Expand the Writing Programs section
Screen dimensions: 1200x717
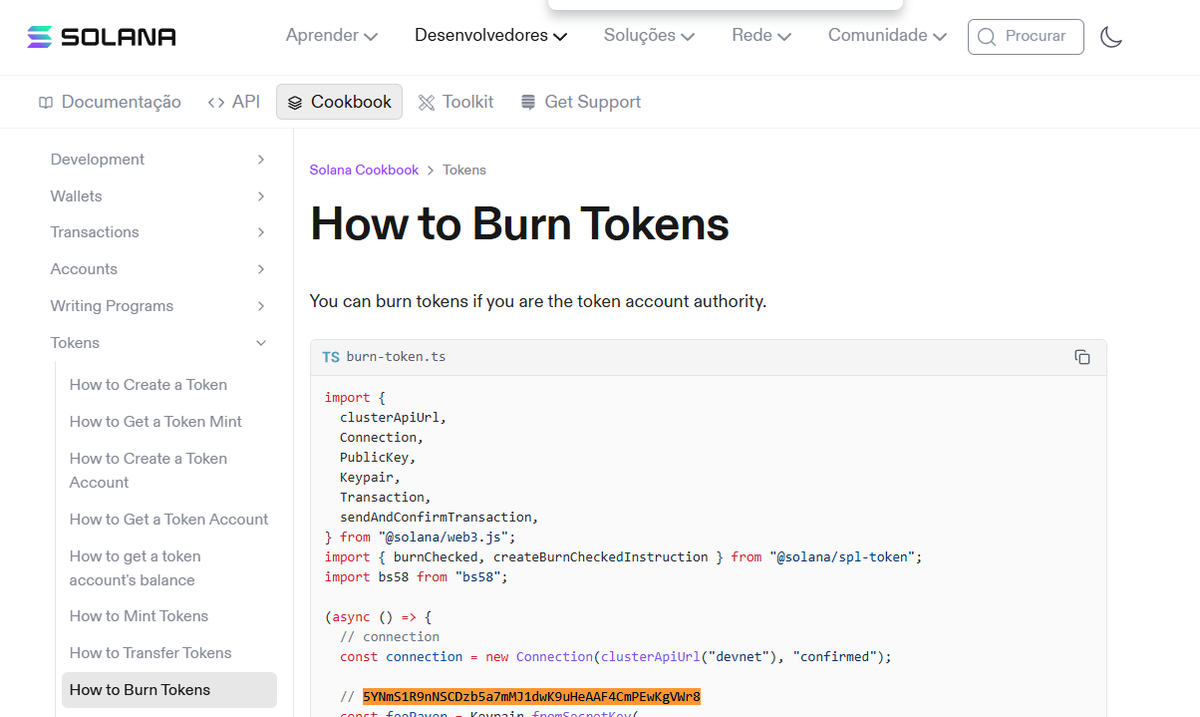(159, 306)
